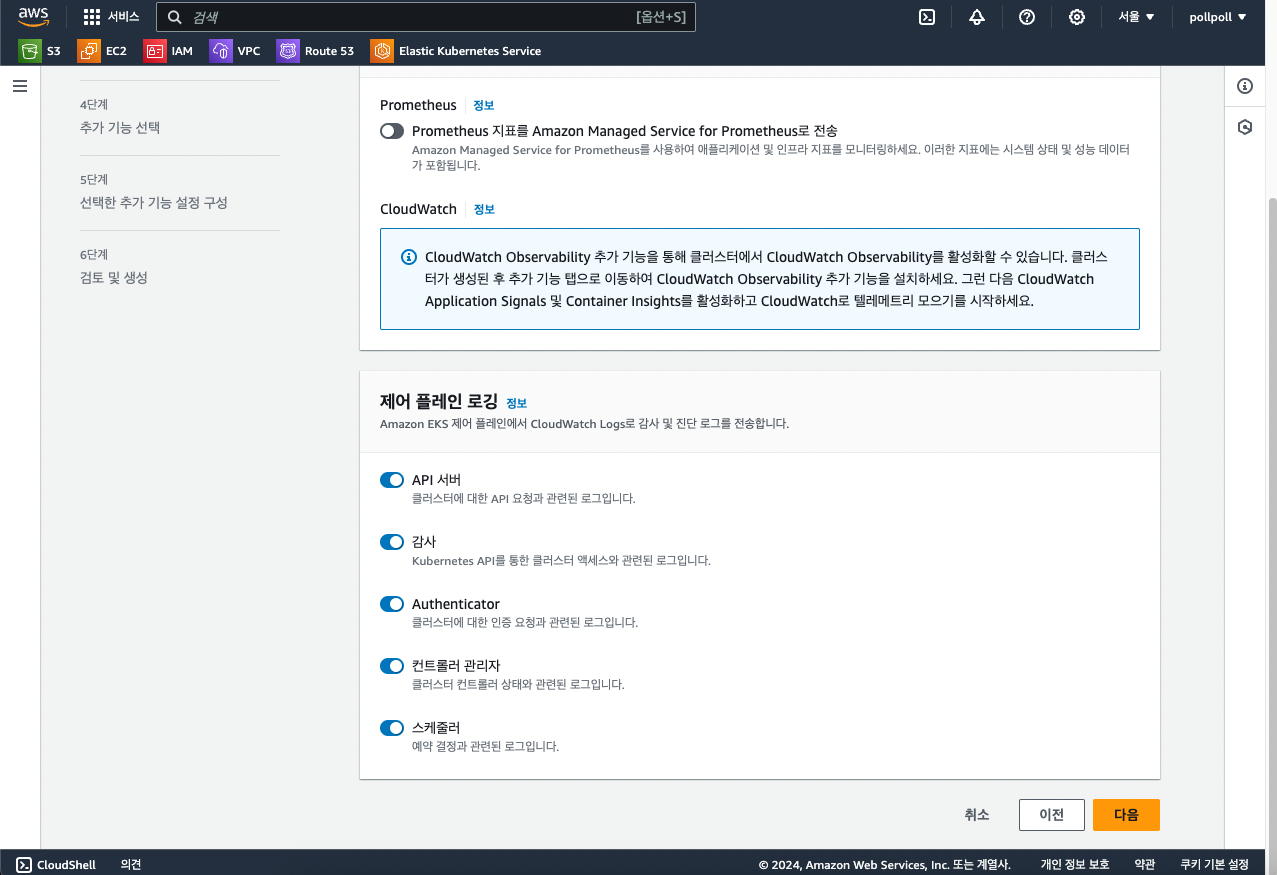Click the 감사 label text

tap(424, 542)
